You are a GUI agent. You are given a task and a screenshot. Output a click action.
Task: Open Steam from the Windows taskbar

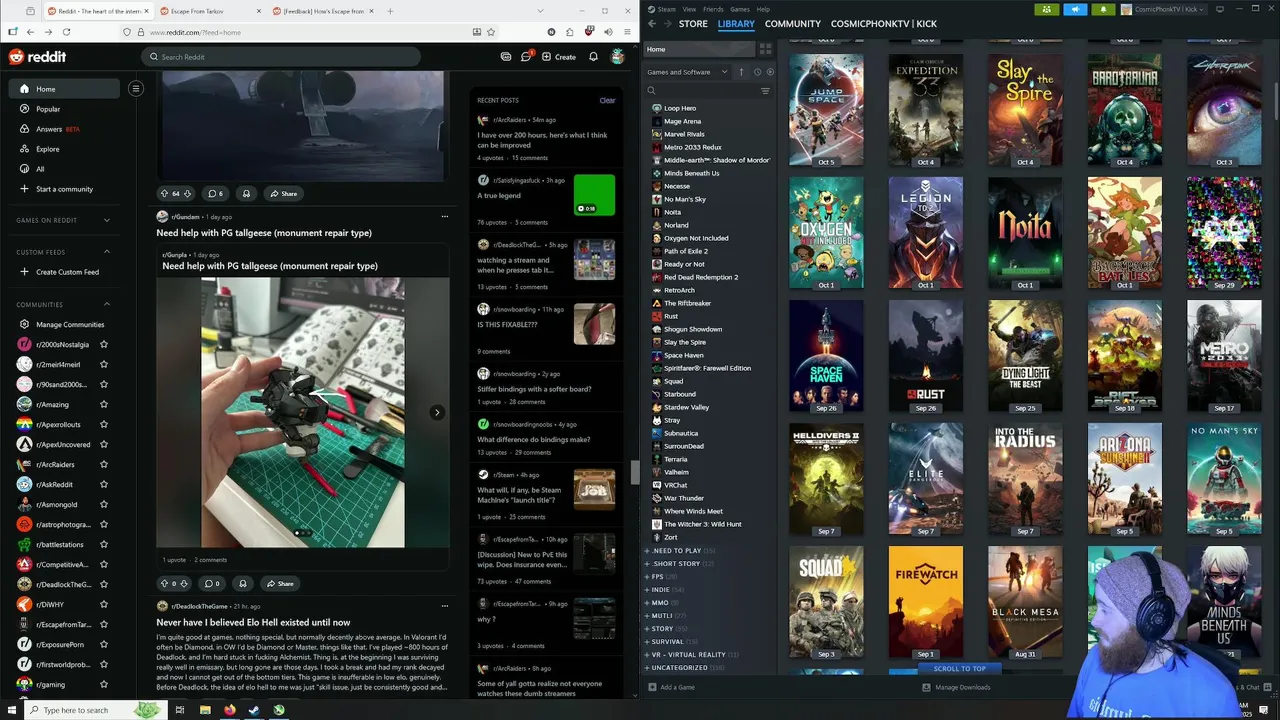point(254,710)
